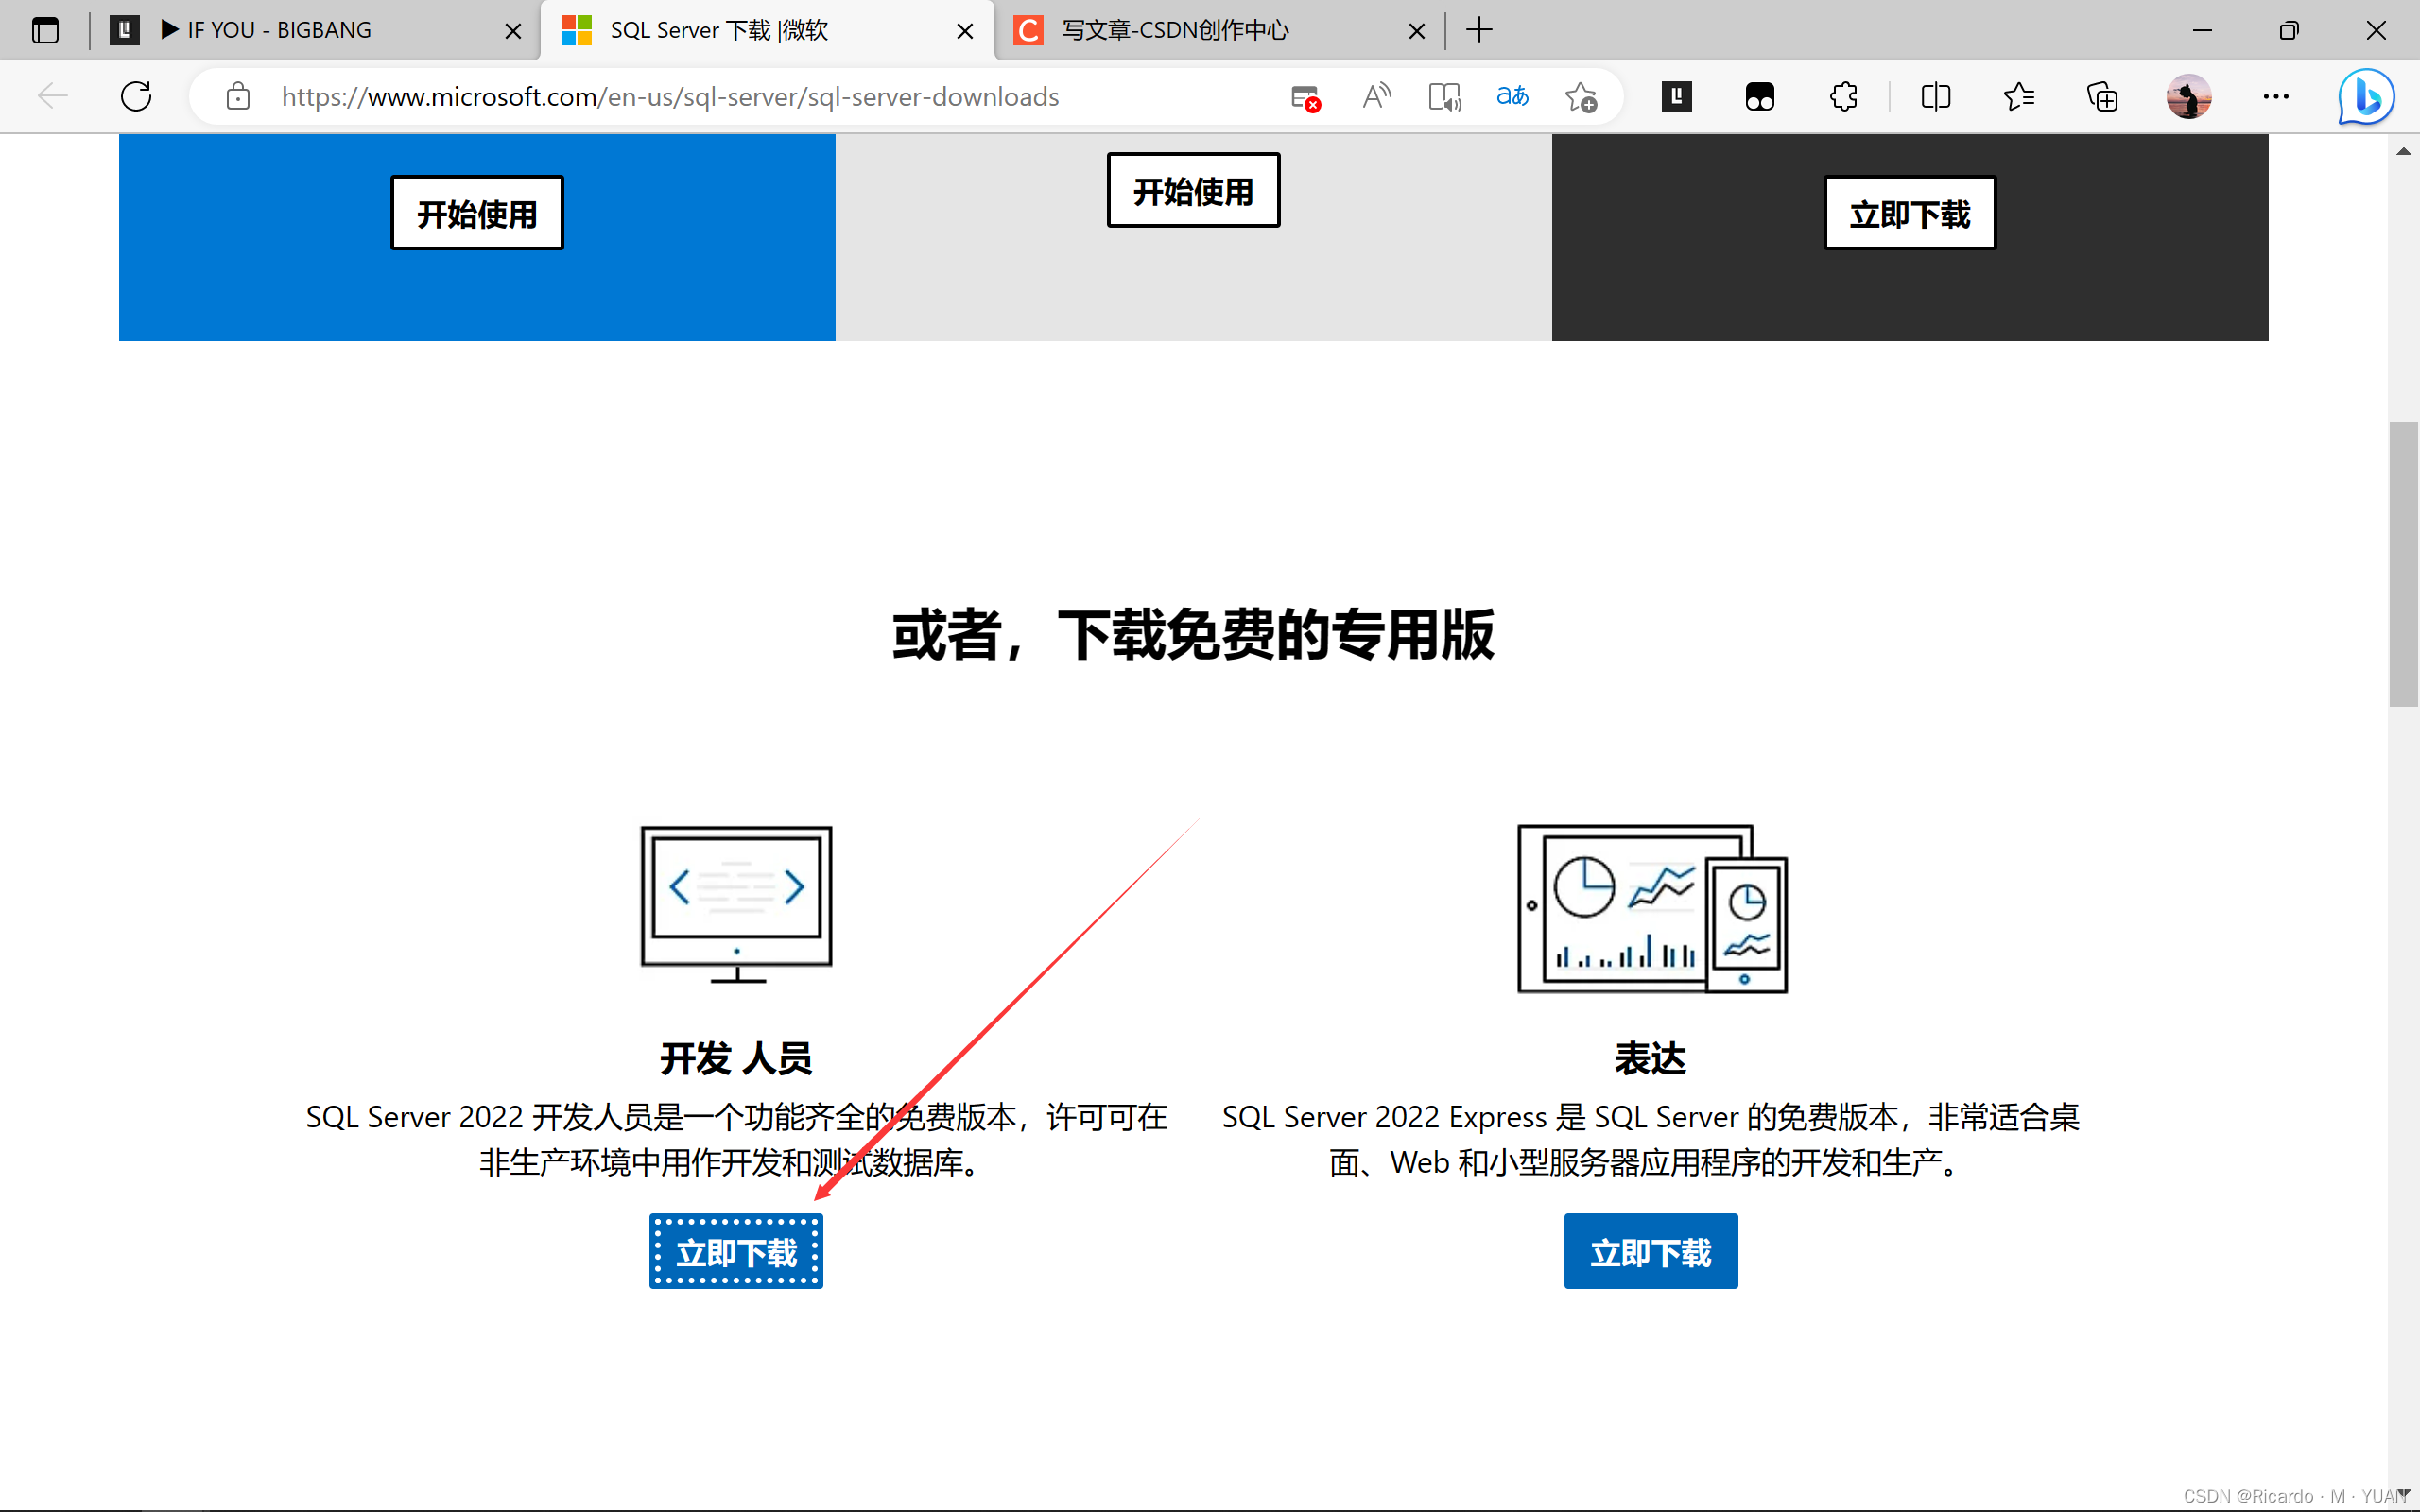The image size is (2420, 1512).
Task: Open the Bing Copilot sidebar
Action: point(2364,96)
